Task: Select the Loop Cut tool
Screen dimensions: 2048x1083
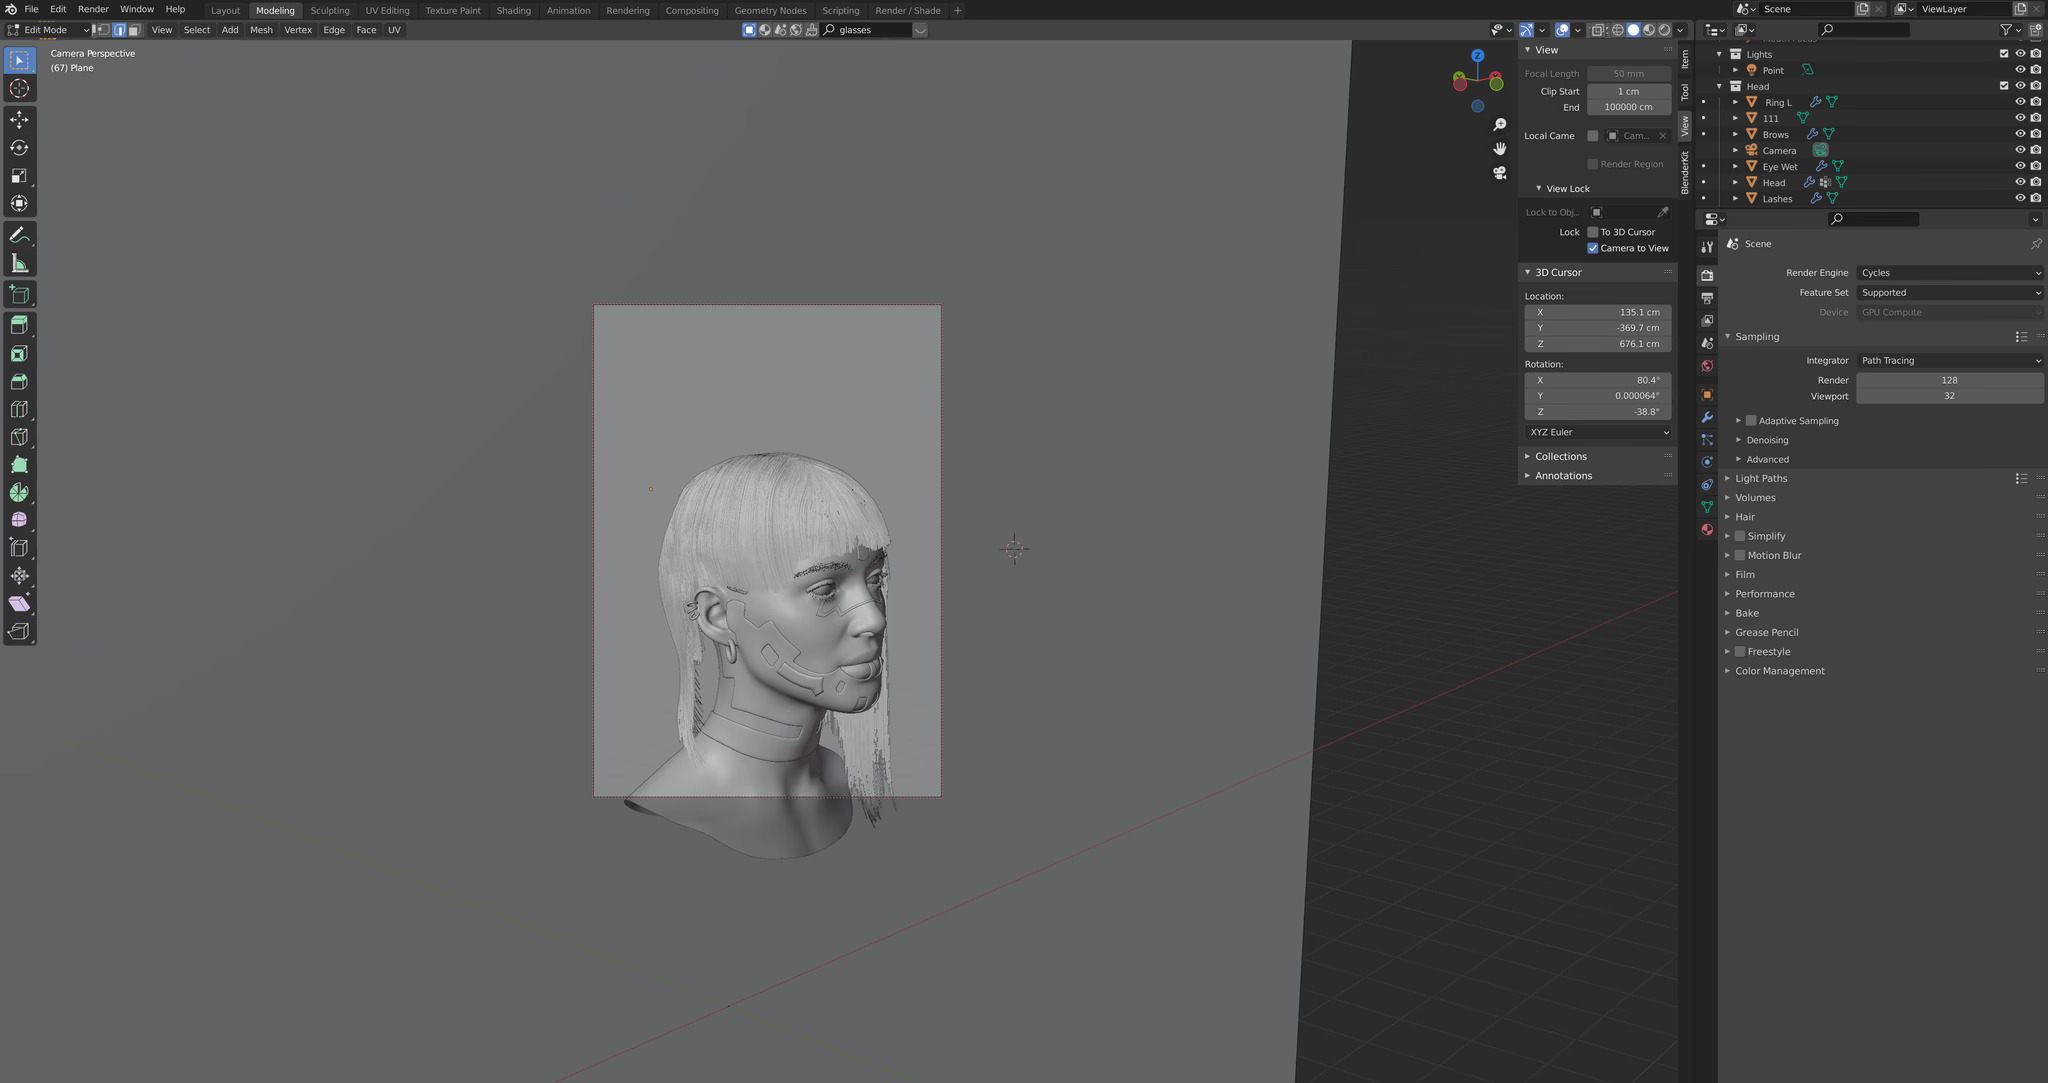Action: 19,409
